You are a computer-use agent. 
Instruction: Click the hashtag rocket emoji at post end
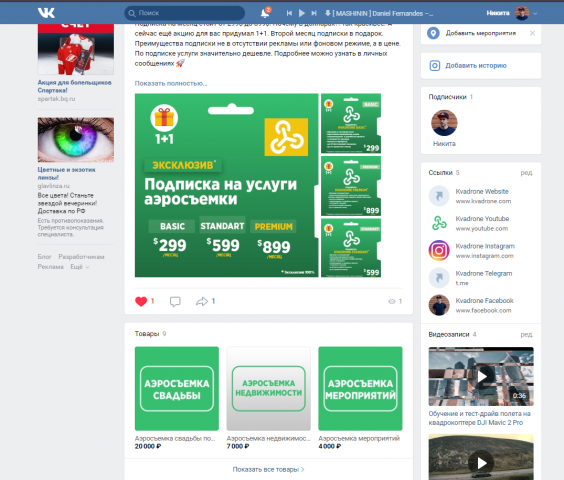(180, 63)
